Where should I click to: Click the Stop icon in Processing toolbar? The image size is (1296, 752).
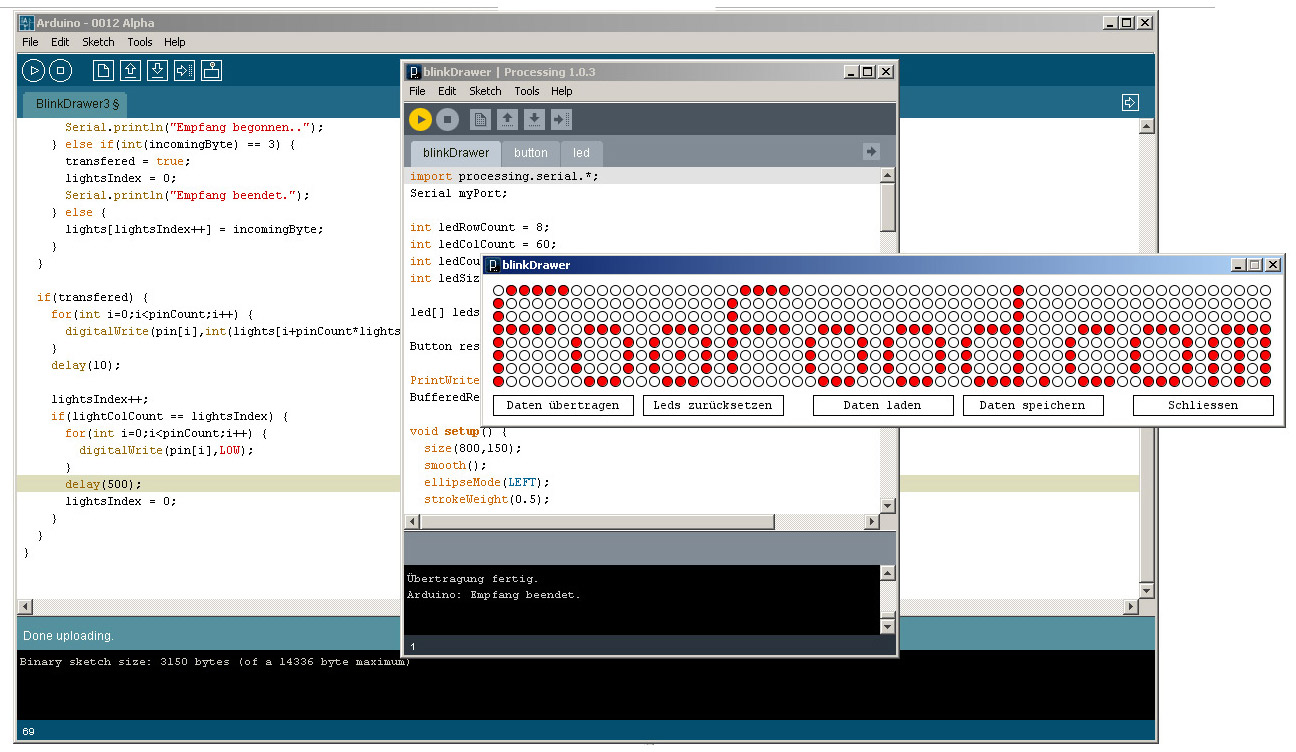point(448,120)
